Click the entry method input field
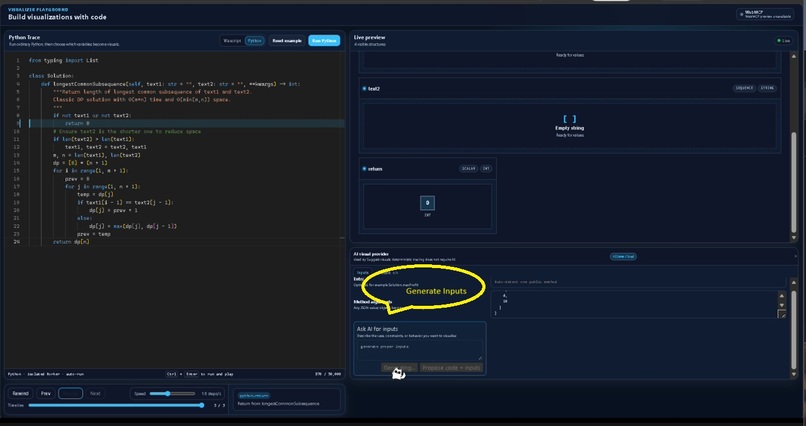 click(x=638, y=282)
